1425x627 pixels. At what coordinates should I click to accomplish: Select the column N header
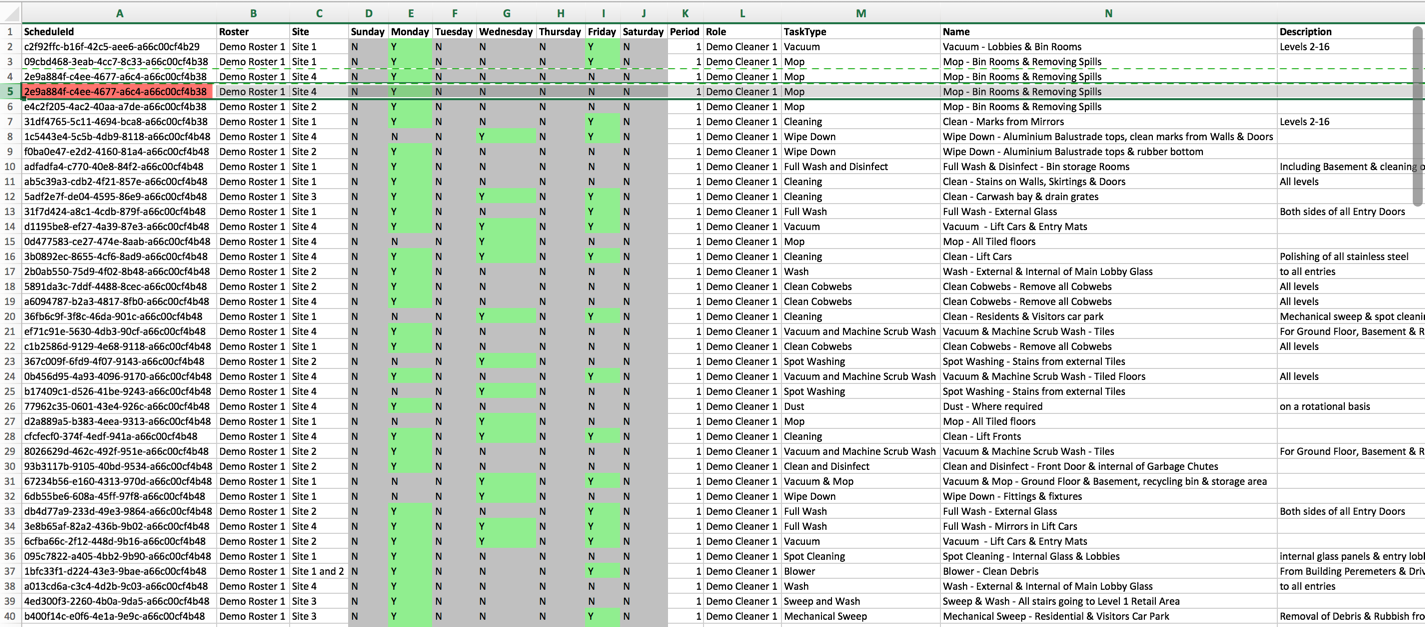click(1108, 13)
